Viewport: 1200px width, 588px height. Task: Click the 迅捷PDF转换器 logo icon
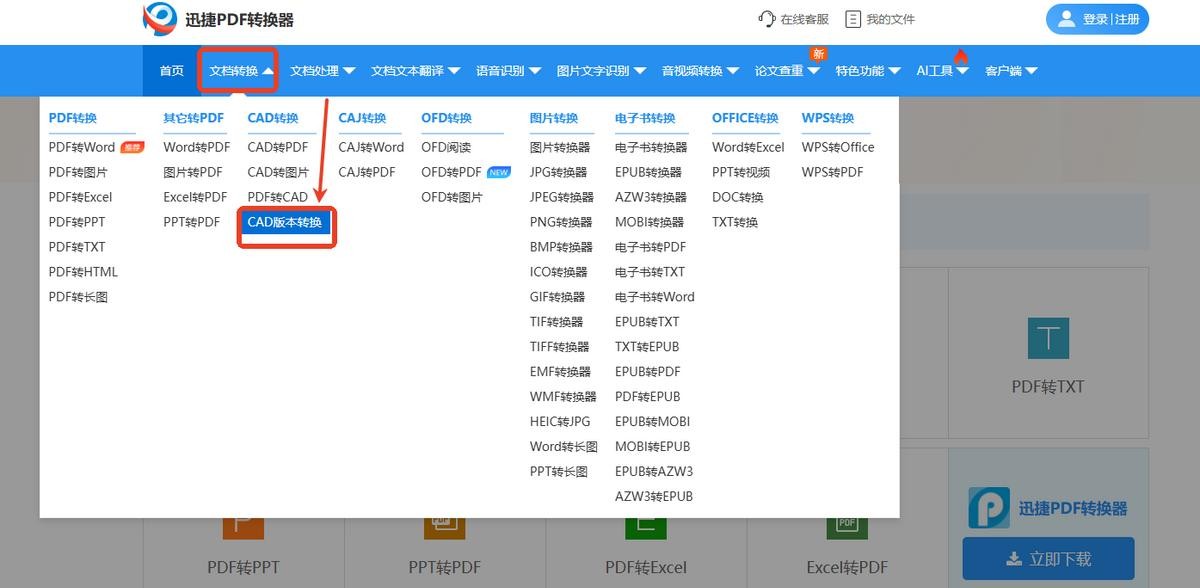[x=160, y=19]
